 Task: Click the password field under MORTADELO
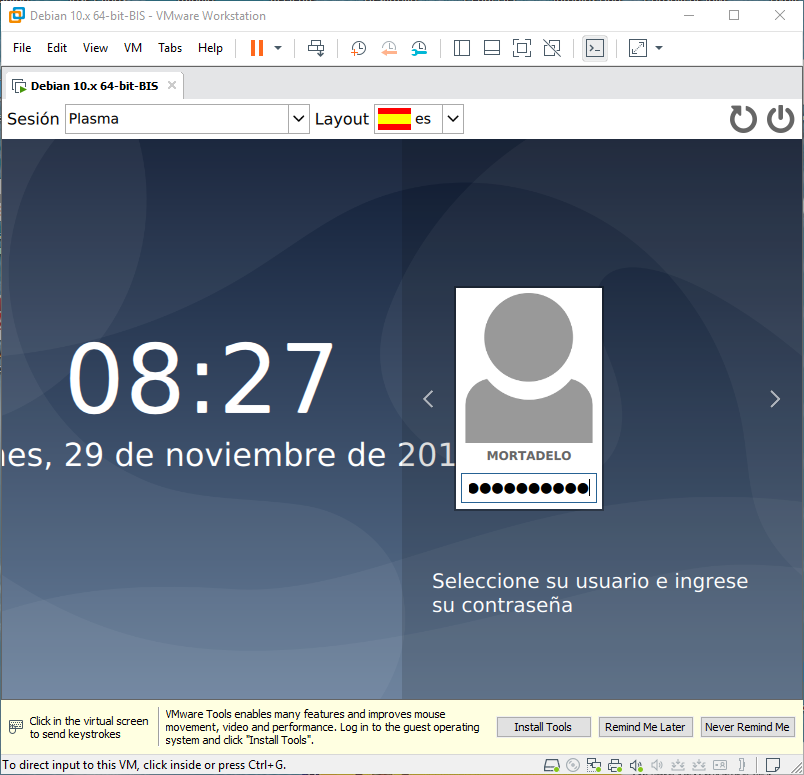pos(529,488)
